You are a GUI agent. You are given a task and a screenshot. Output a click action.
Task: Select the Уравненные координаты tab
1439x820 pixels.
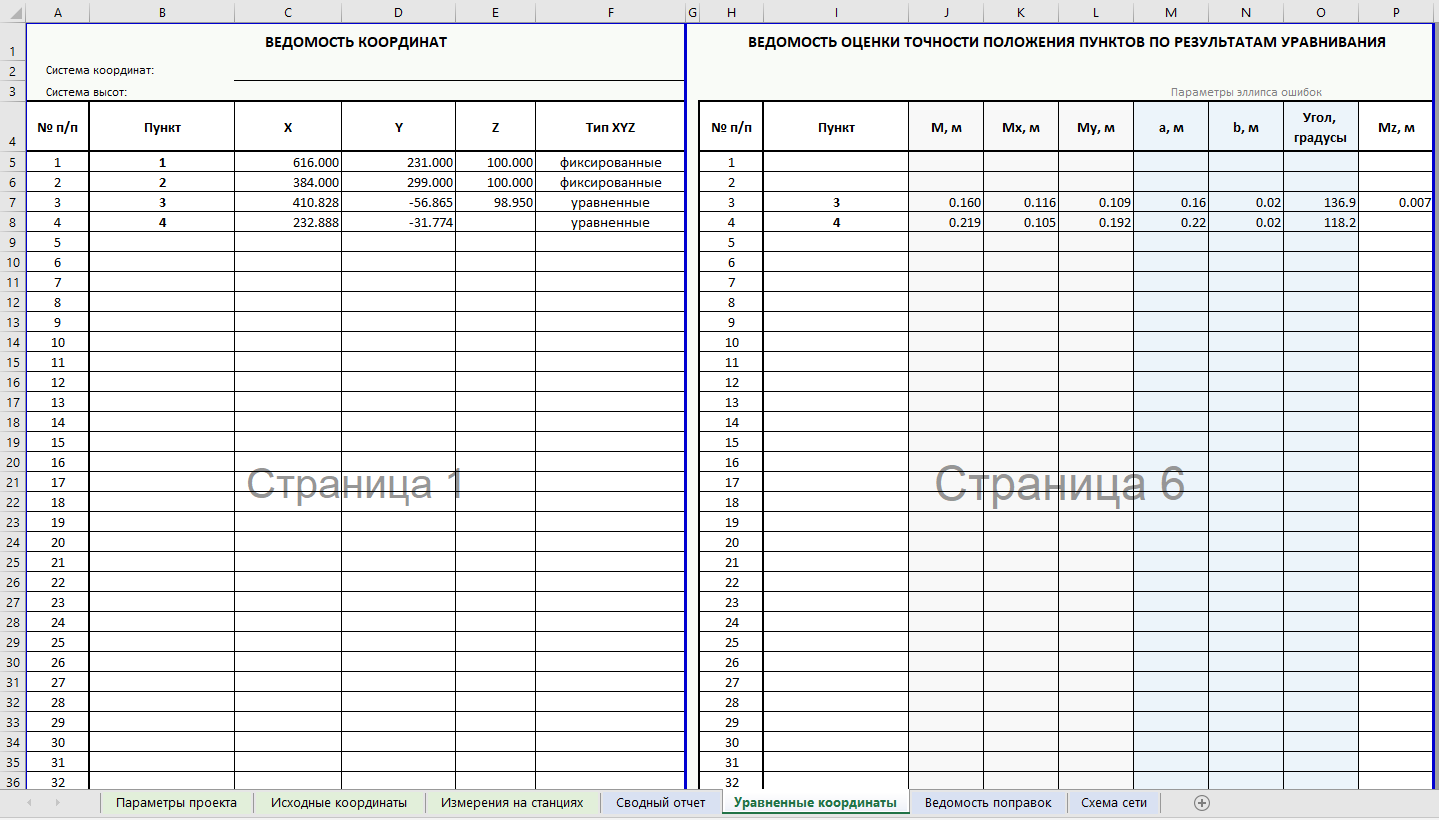(x=815, y=803)
